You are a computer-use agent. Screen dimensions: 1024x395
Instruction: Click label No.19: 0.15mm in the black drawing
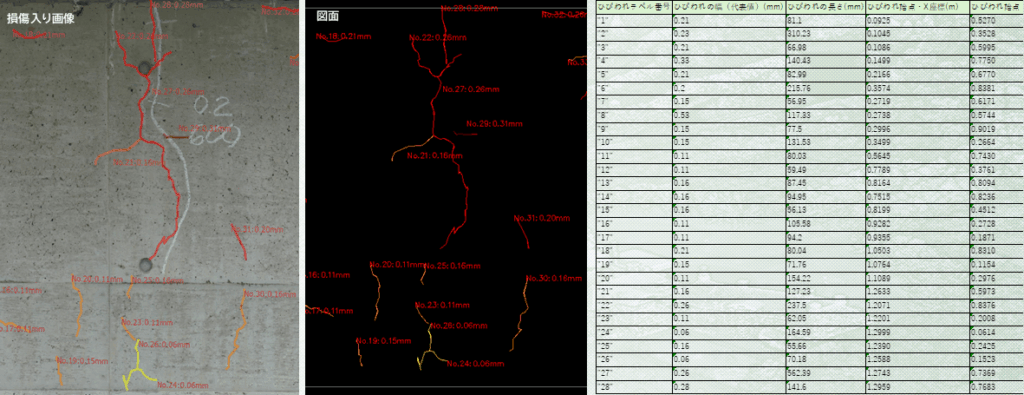pos(384,341)
